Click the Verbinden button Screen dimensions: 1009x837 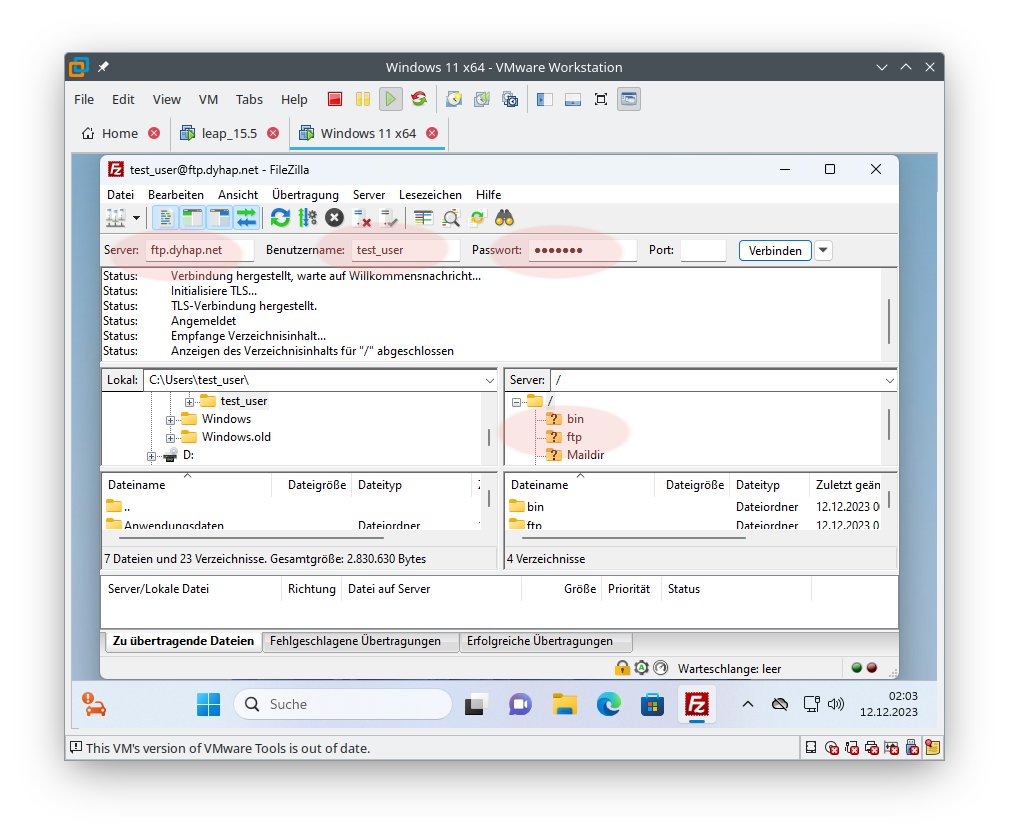click(x=775, y=250)
